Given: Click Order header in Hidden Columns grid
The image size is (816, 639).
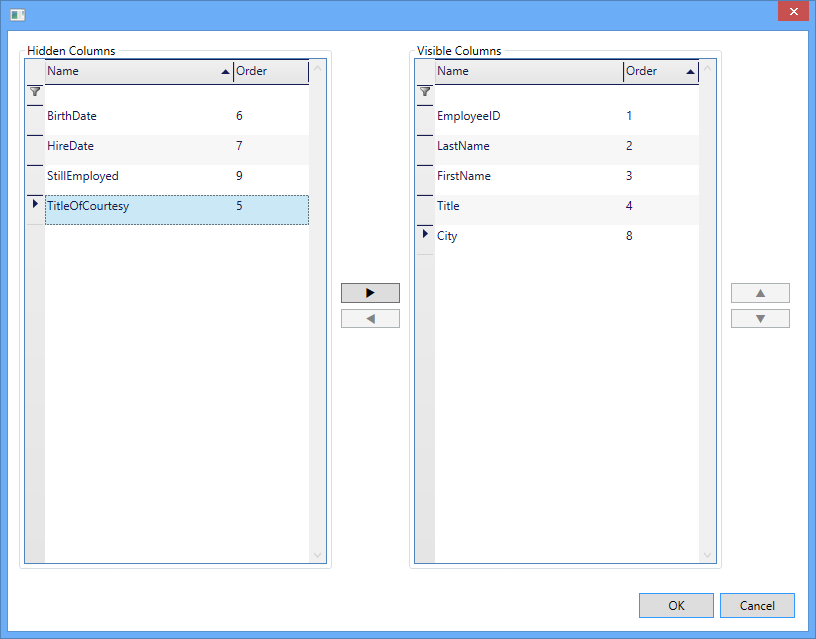Looking at the screenshot, I should tap(270, 72).
